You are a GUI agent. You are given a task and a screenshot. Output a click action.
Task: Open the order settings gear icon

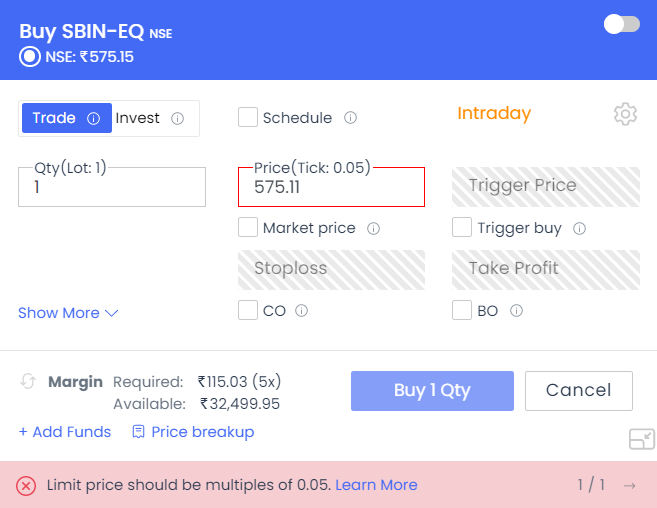click(x=625, y=114)
